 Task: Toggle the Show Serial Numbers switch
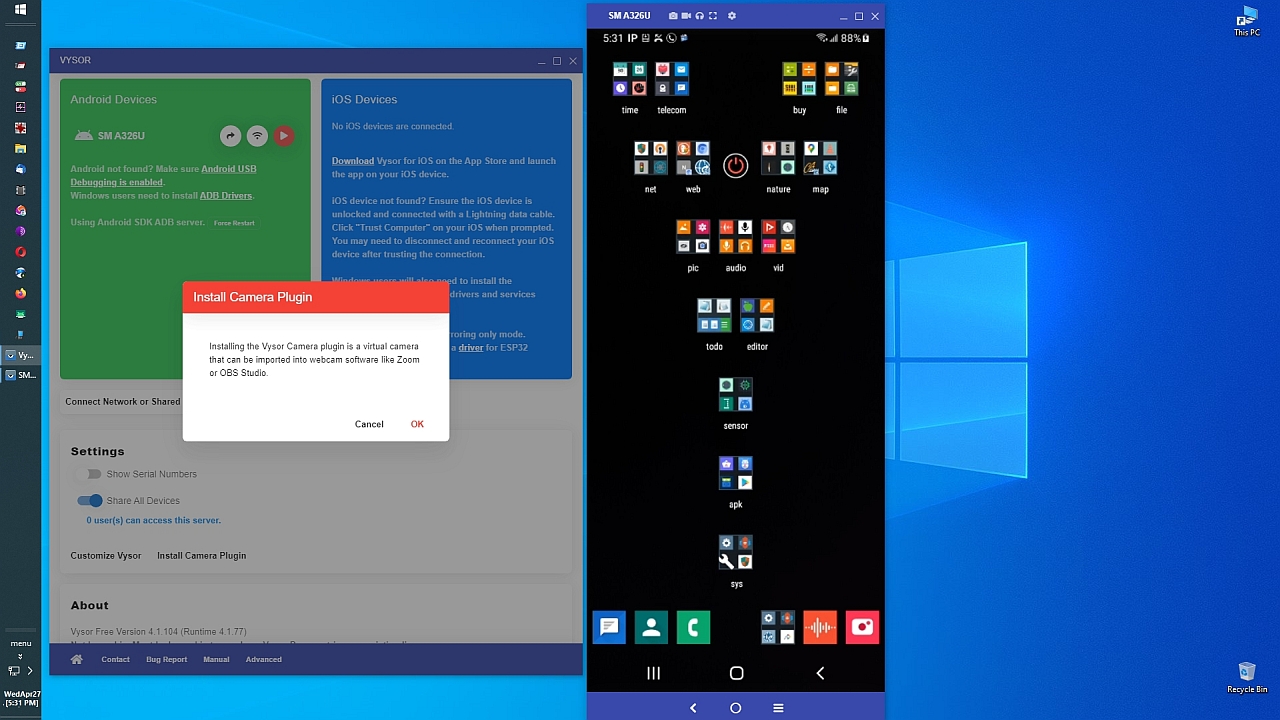[x=92, y=474]
